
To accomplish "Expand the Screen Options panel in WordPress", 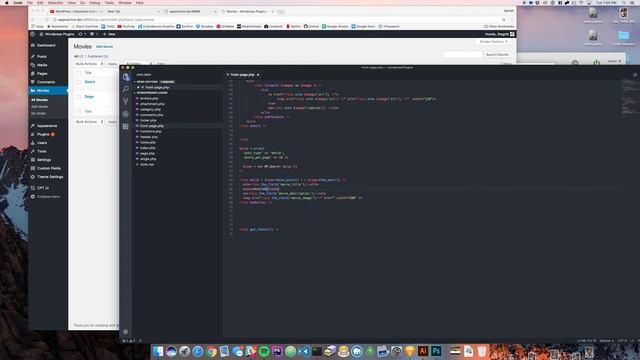I will tap(493, 42).
